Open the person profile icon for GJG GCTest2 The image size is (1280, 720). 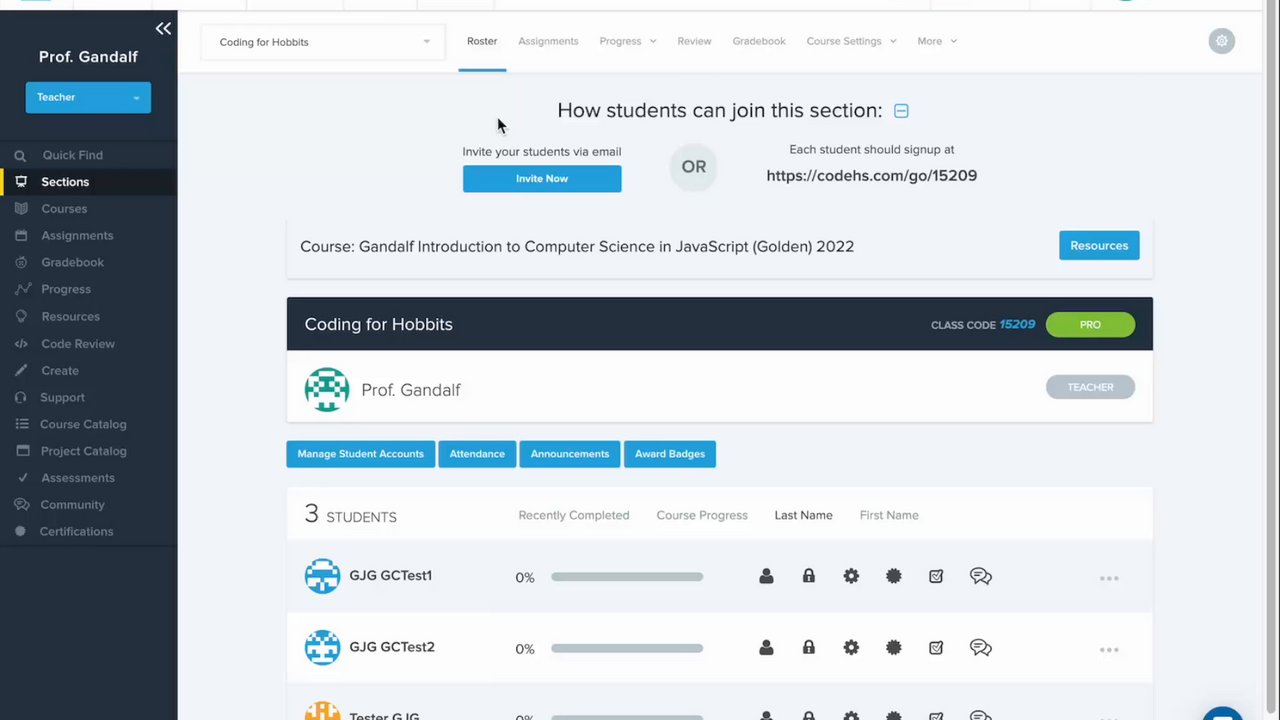click(766, 648)
